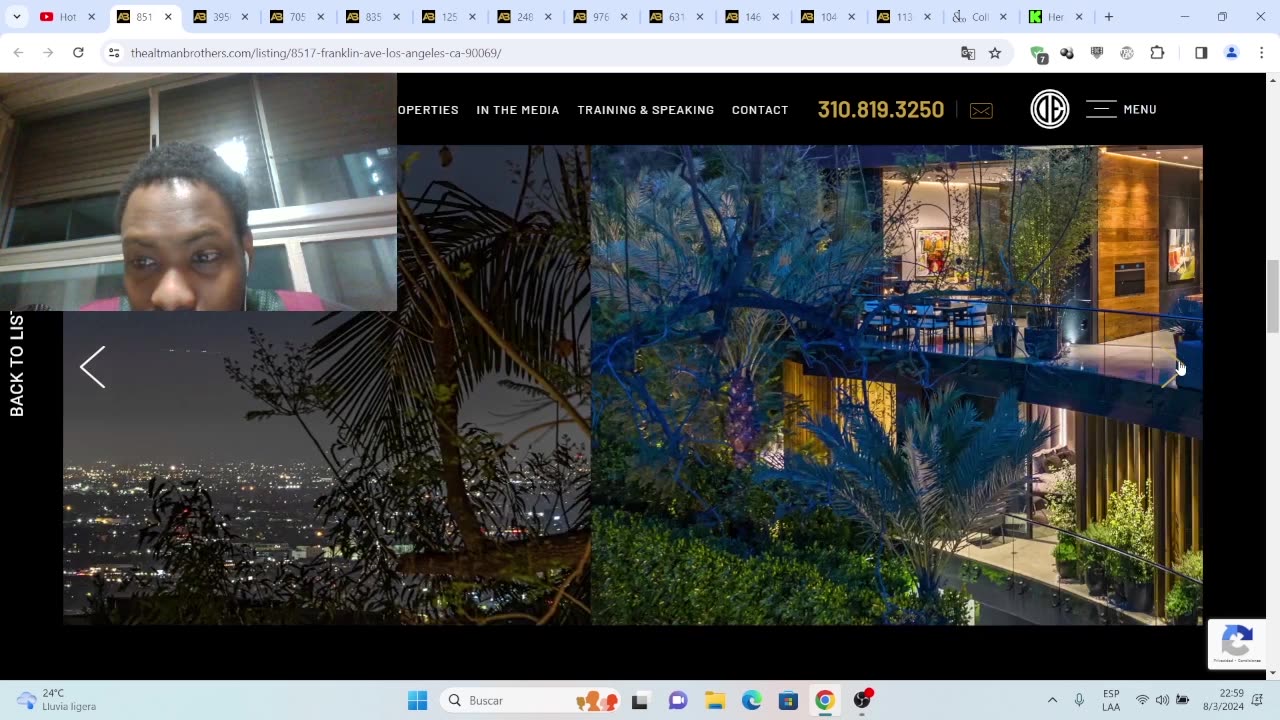This screenshot has height=720, width=1280.
Task: Show hidden system tray icons
Action: (x=1052, y=700)
